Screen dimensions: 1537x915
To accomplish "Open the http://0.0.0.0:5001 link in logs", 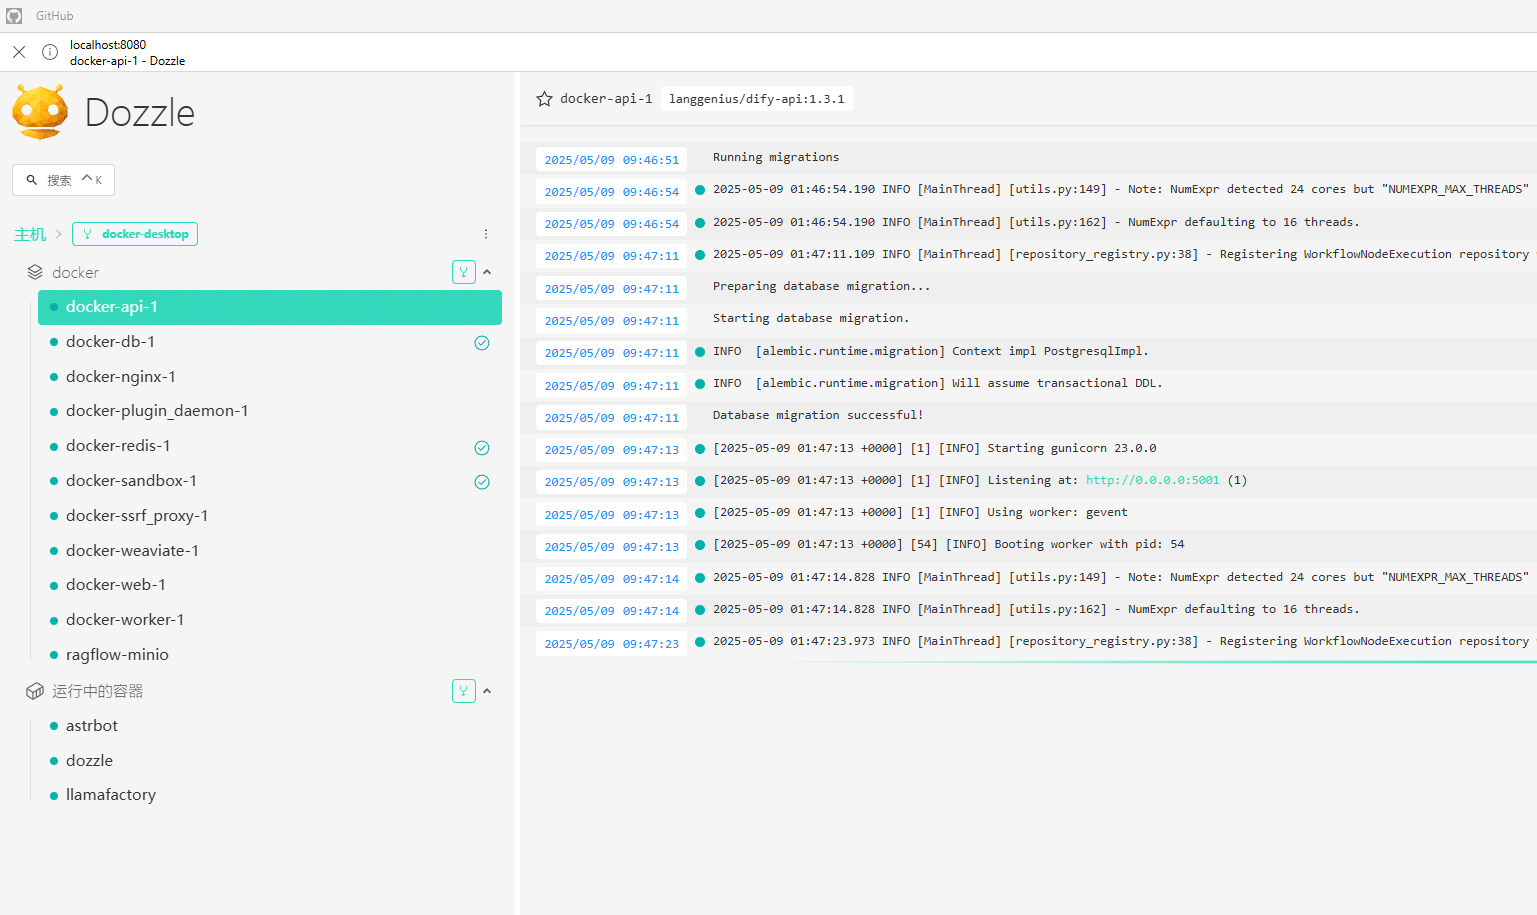I will [1152, 480].
